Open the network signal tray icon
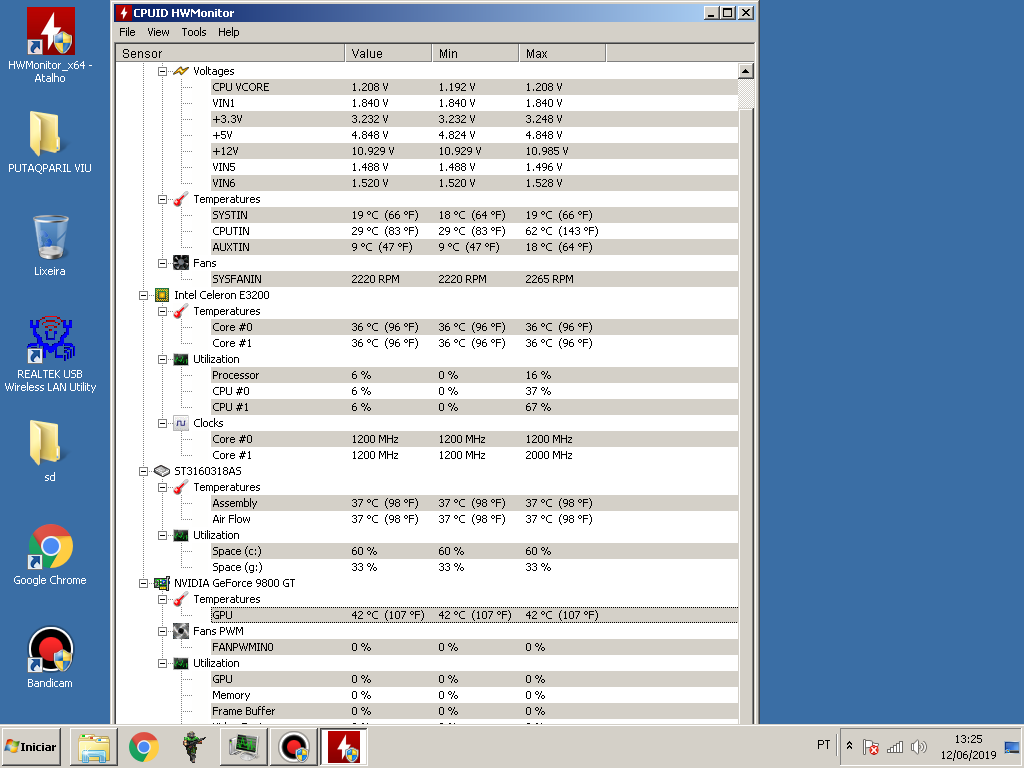This screenshot has width=1024, height=768. [x=895, y=746]
